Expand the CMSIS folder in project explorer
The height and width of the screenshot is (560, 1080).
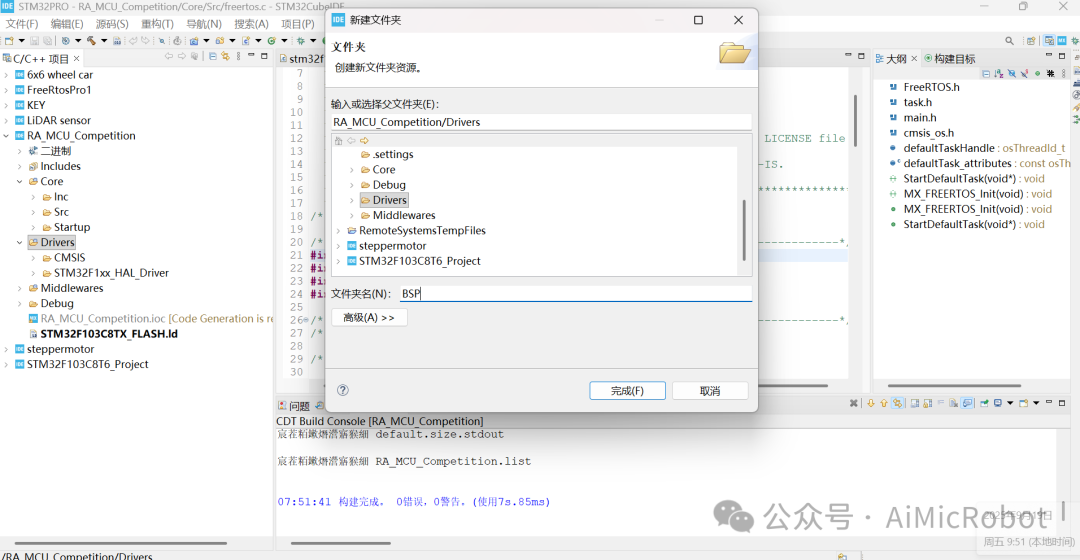[x=33, y=258]
